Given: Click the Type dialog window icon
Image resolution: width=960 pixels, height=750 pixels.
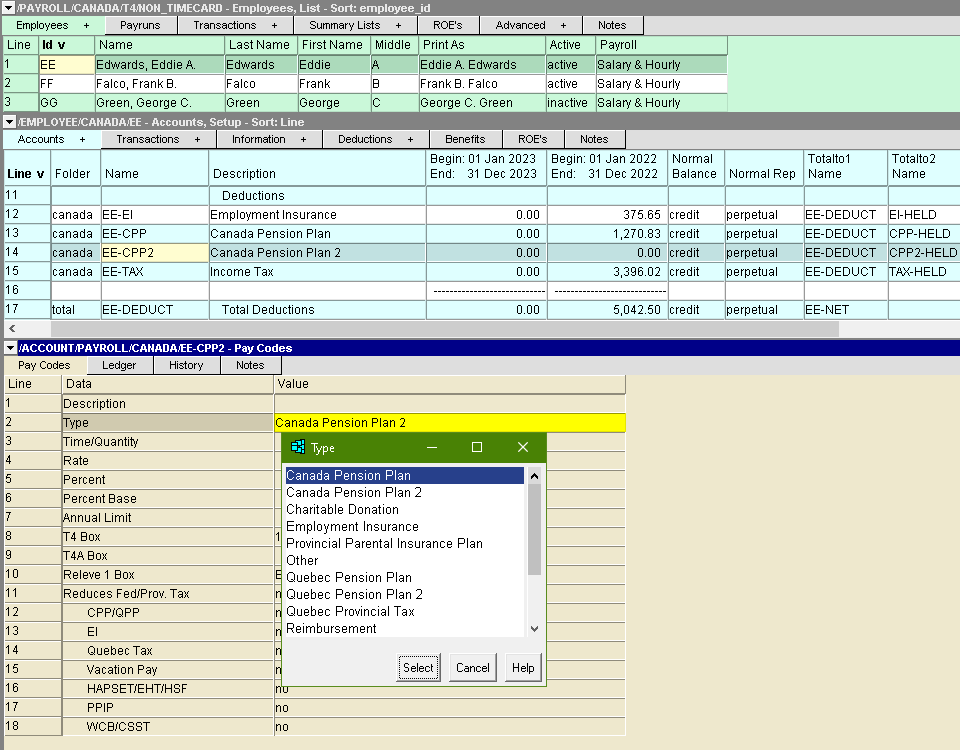Looking at the screenshot, I should (x=297, y=447).
